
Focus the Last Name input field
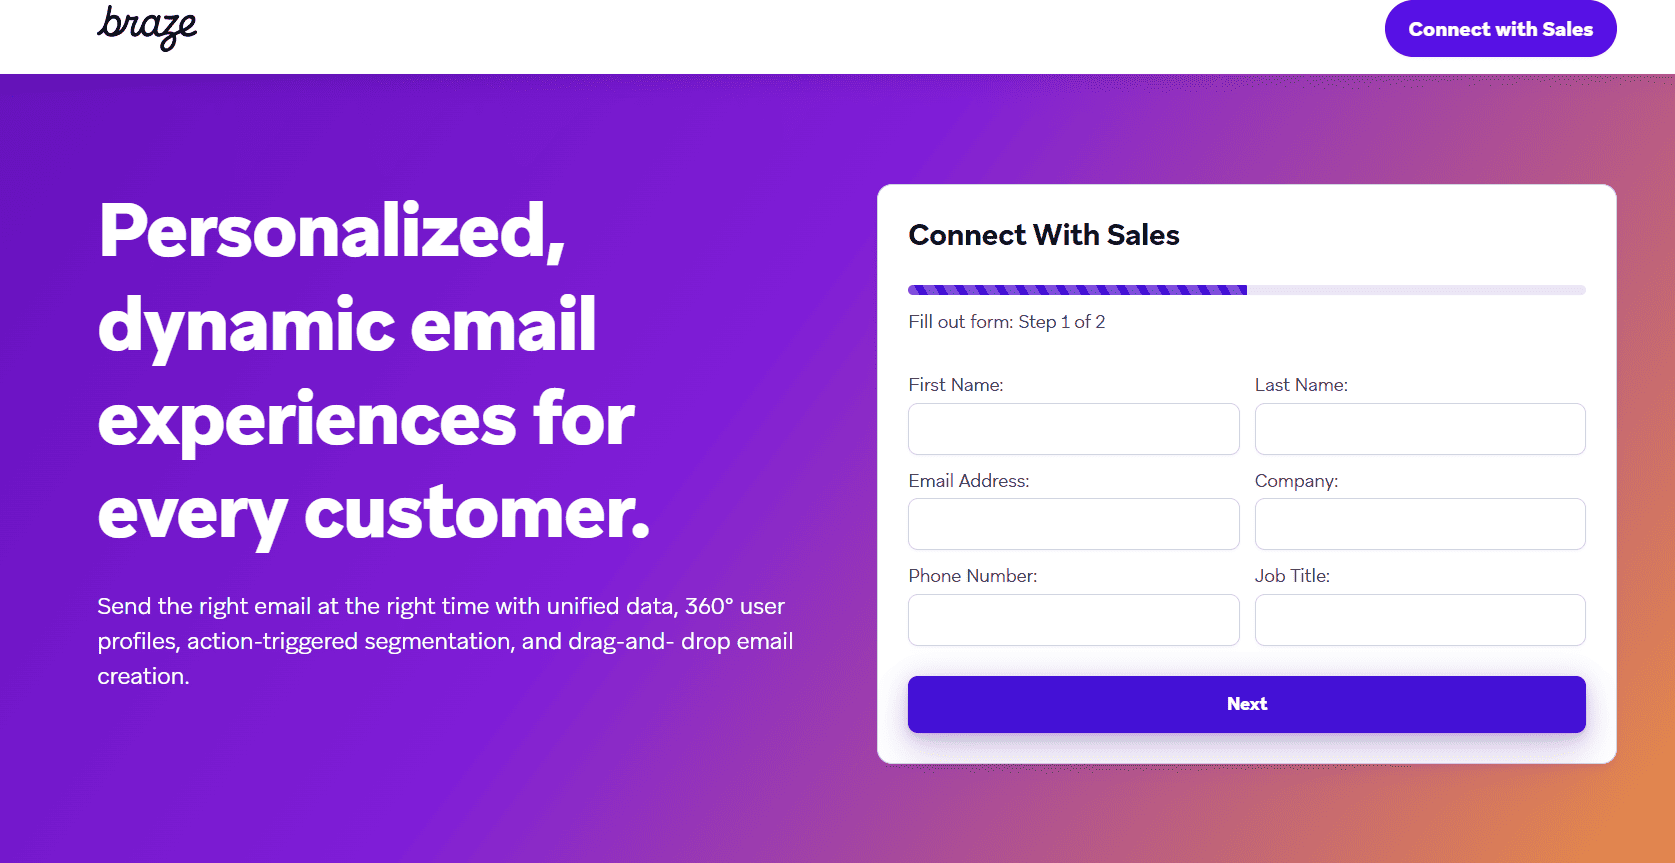coord(1419,429)
